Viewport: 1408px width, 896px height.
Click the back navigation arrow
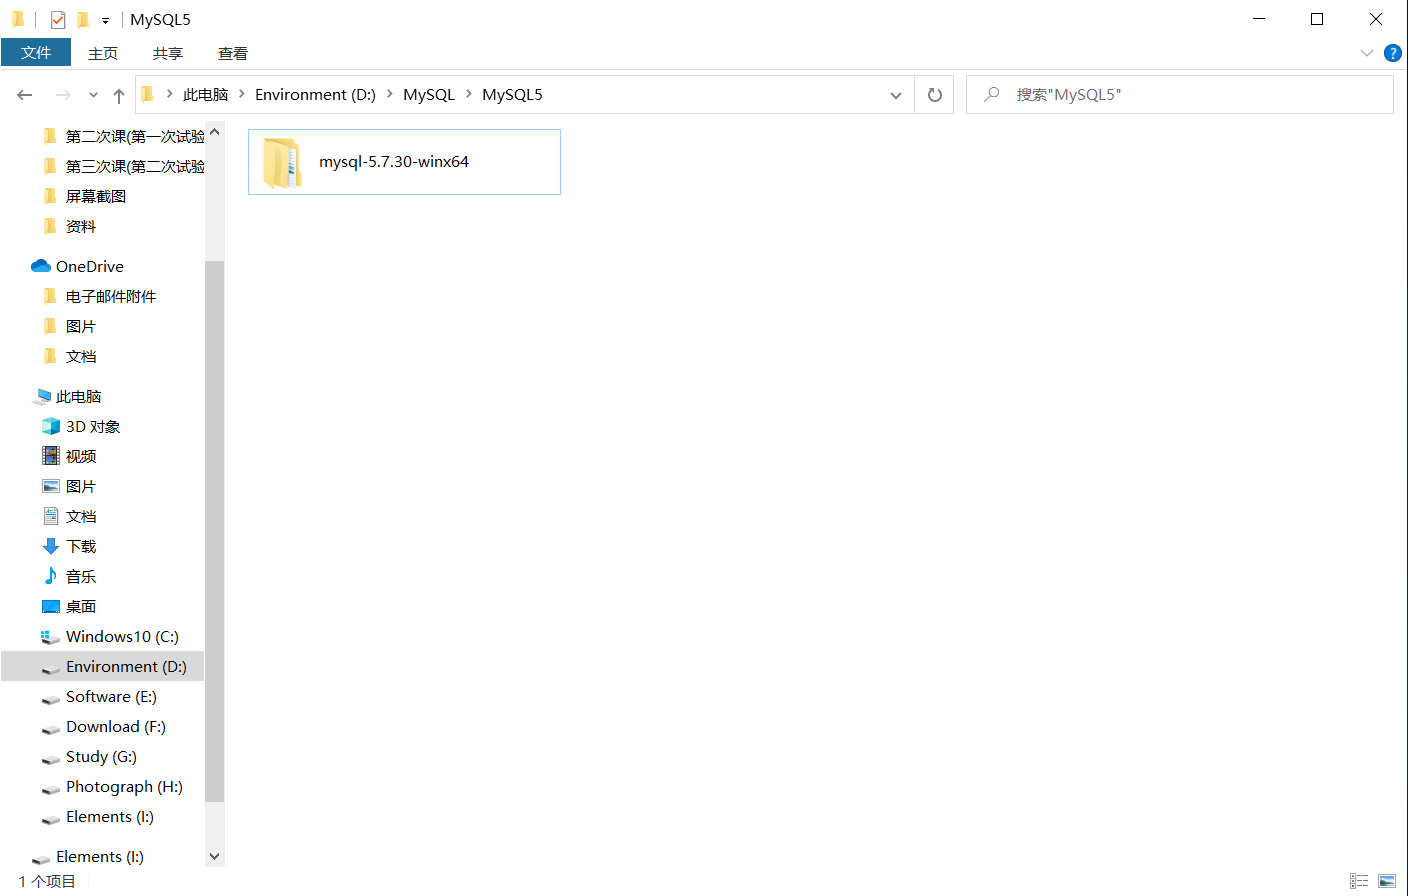click(x=24, y=94)
